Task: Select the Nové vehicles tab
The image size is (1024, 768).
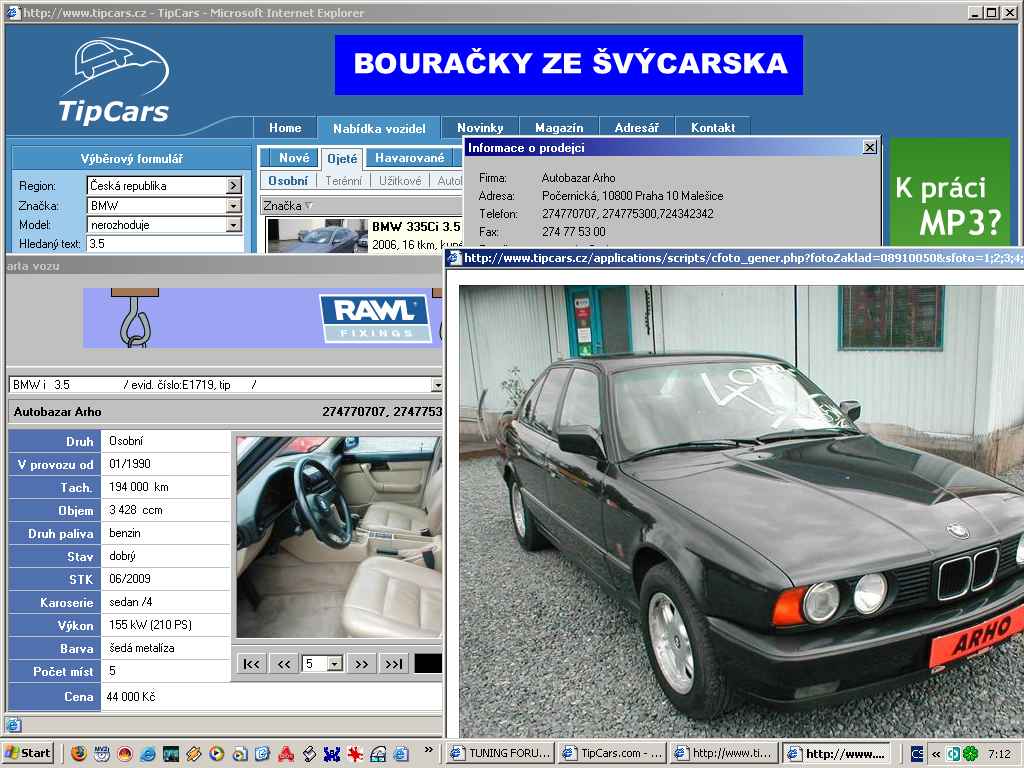Action: tap(293, 158)
